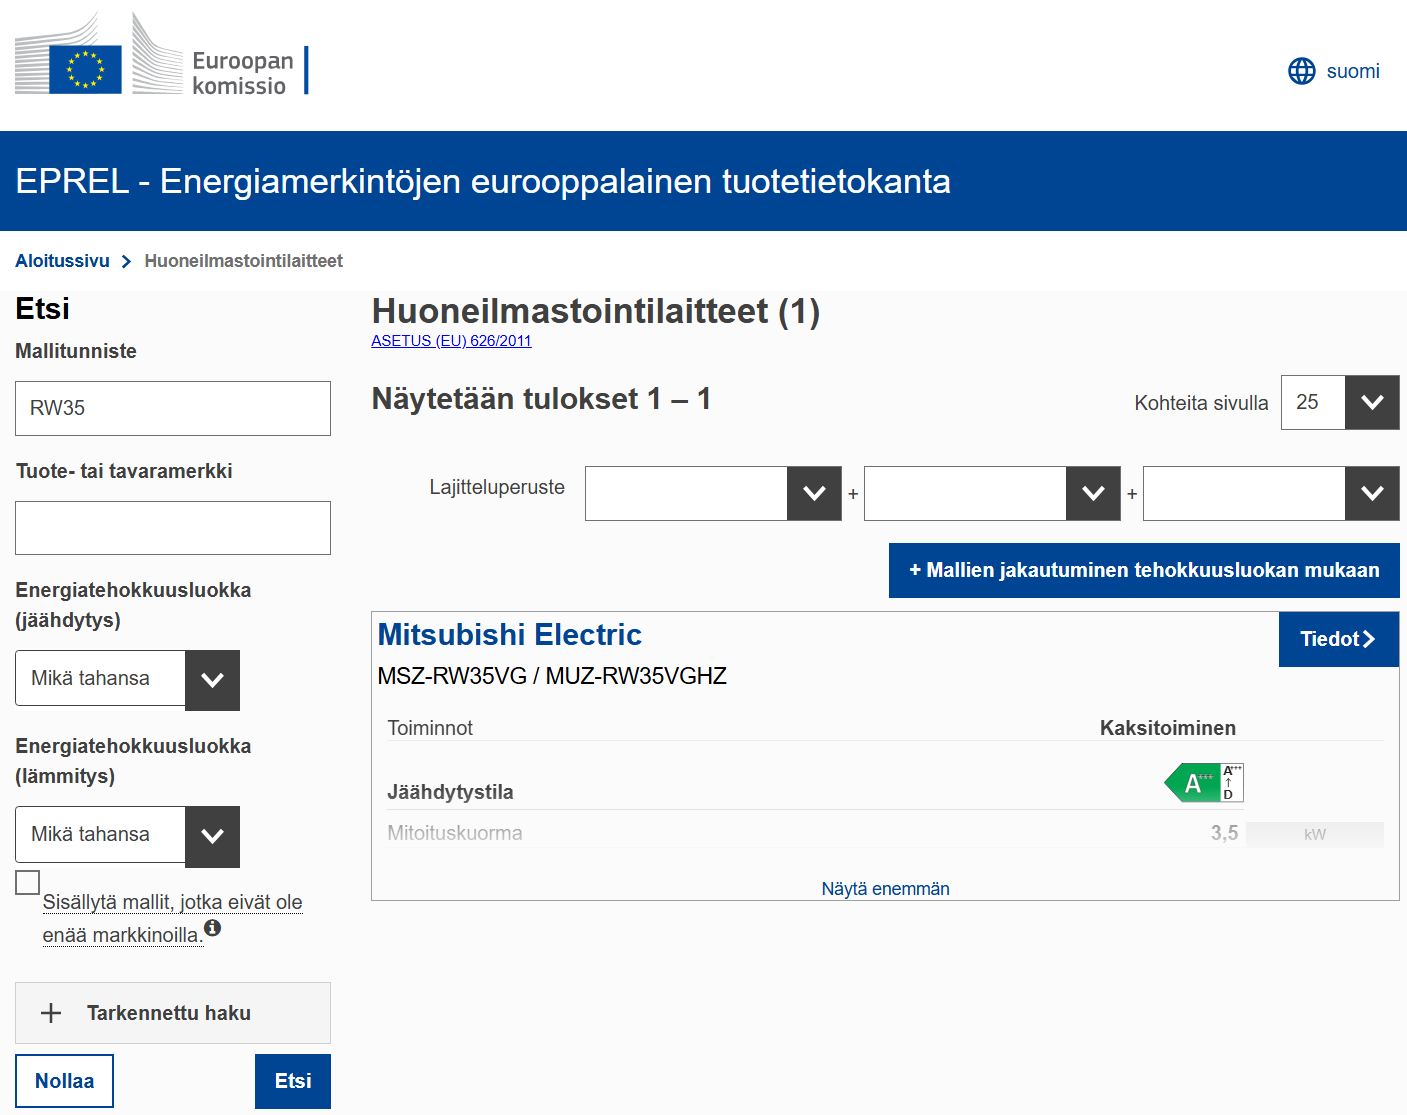Expand Tarkennettu haku advanced search
The height and width of the screenshot is (1115, 1407).
click(x=173, y=1013)
